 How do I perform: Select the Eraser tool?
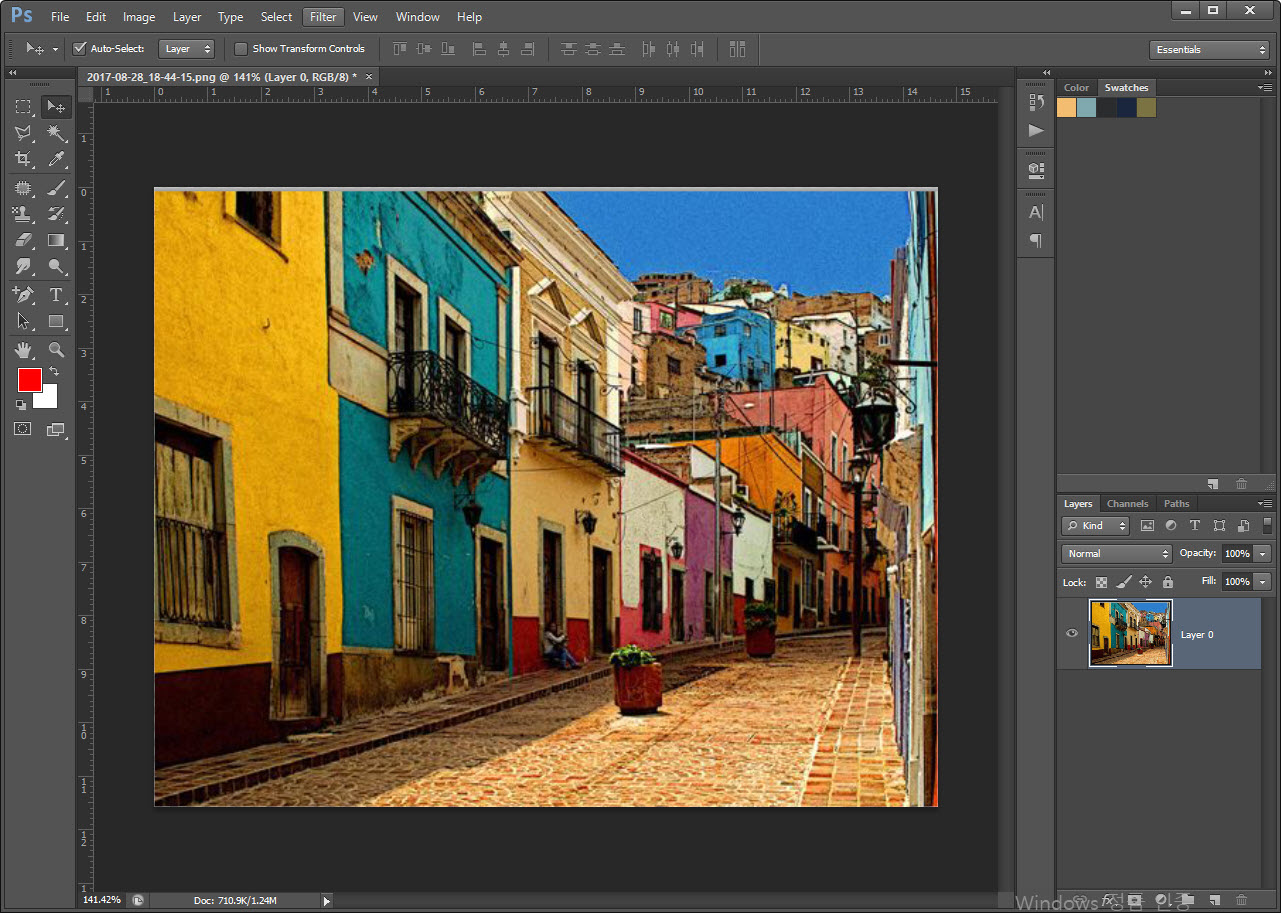(x=23, y=240)
